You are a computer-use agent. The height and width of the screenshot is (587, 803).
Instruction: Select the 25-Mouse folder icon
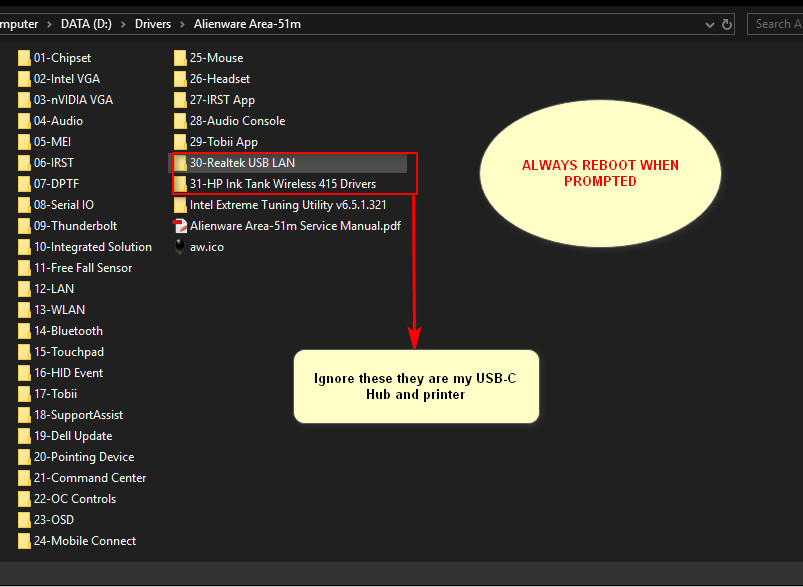pyautogui.click(x=180, y=58)
